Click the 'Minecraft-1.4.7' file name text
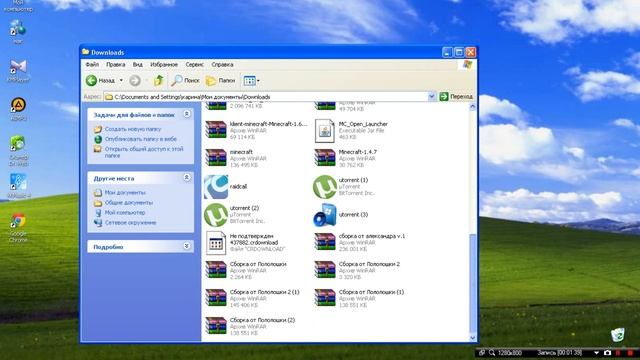This screenshot has height=360, width=640. click(x=358, y=152)
